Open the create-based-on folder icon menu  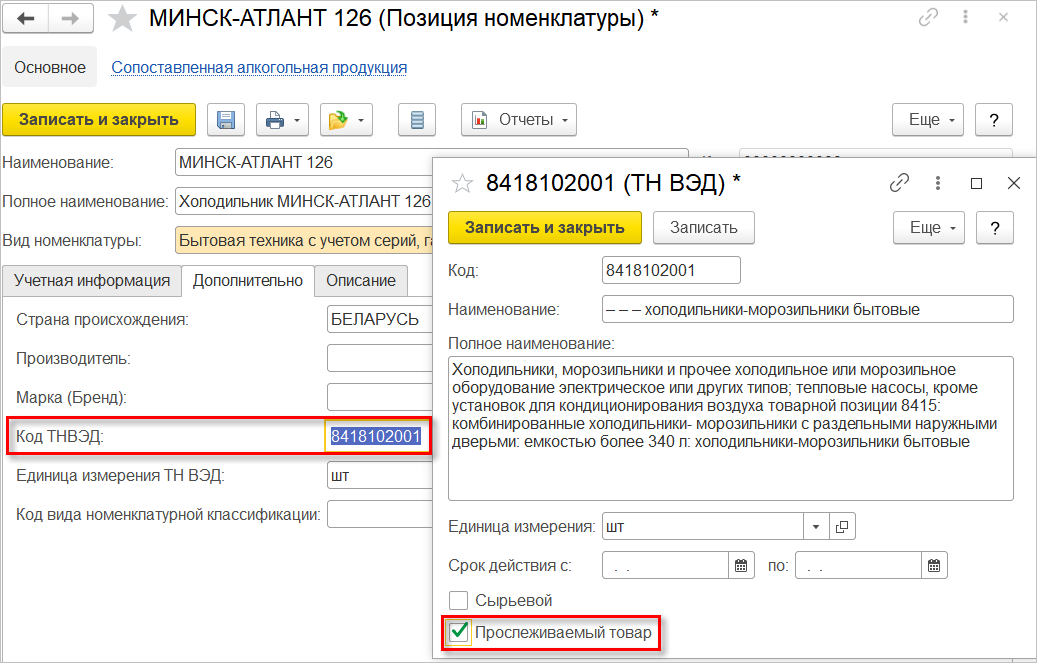click(347, 120)
